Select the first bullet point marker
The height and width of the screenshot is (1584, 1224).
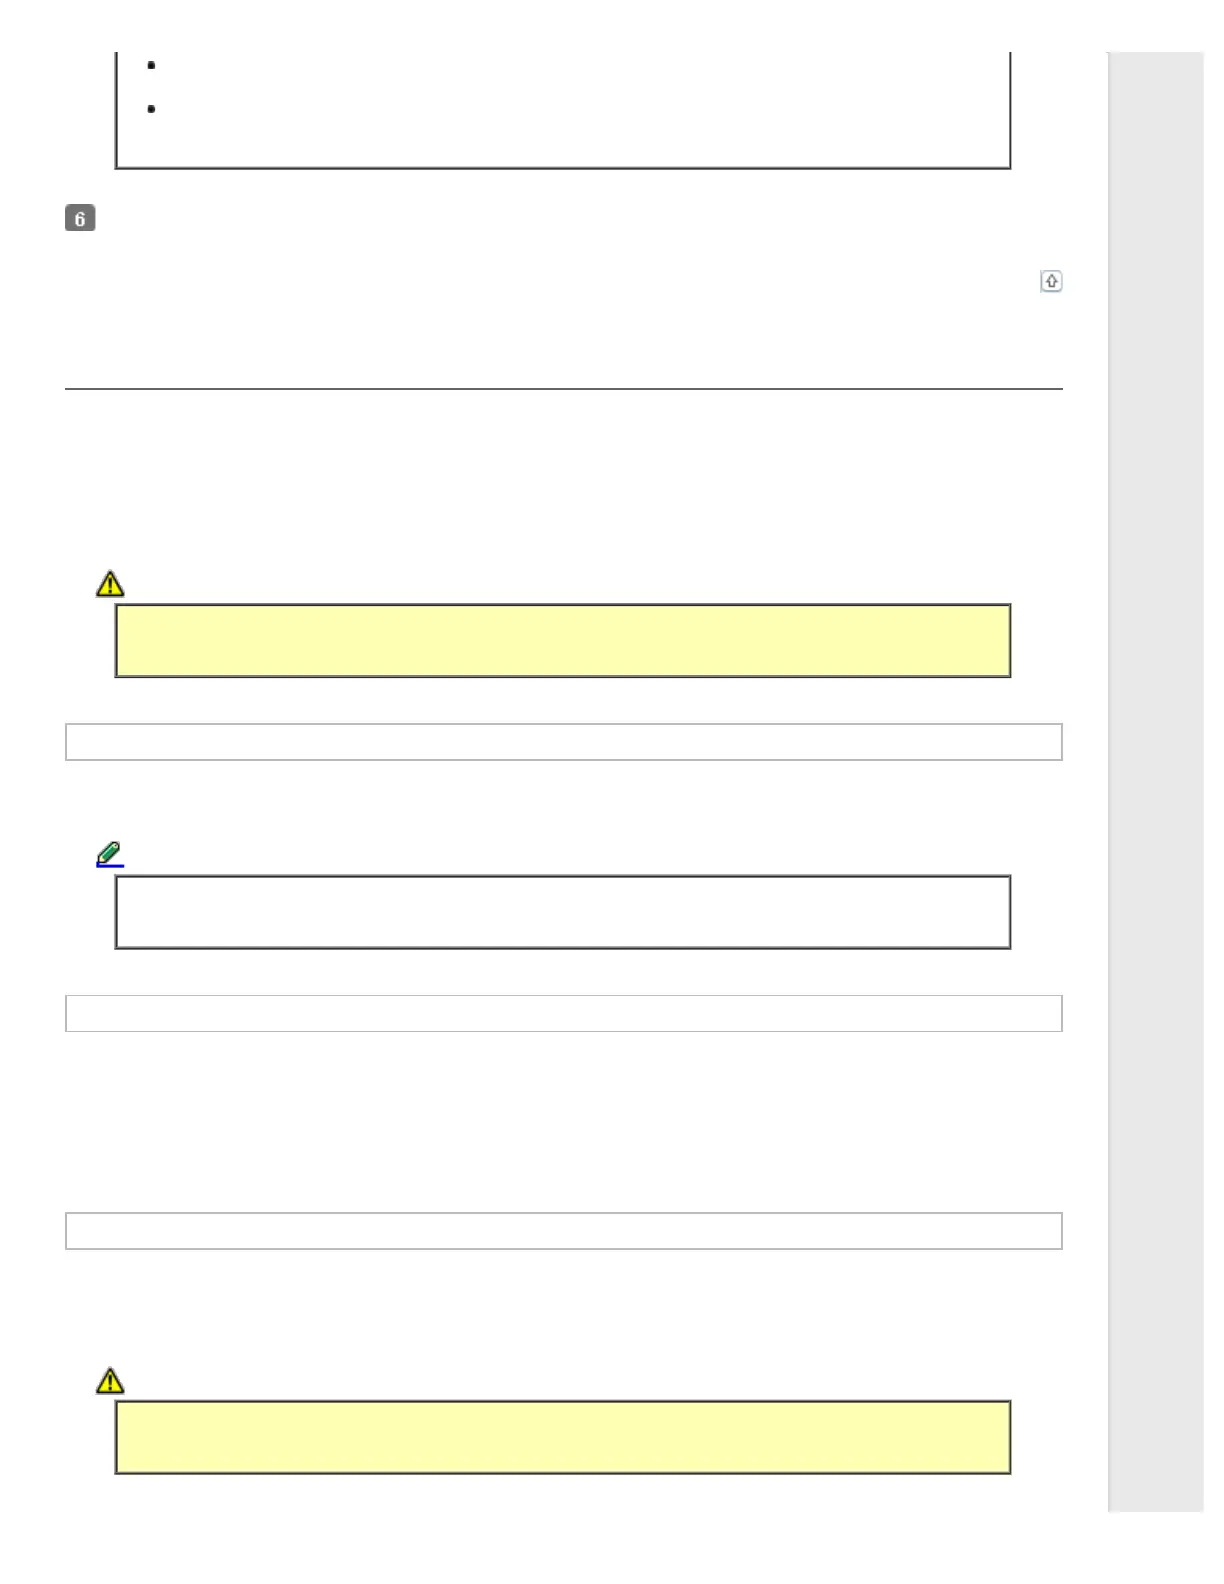click(x=151, y=65)
